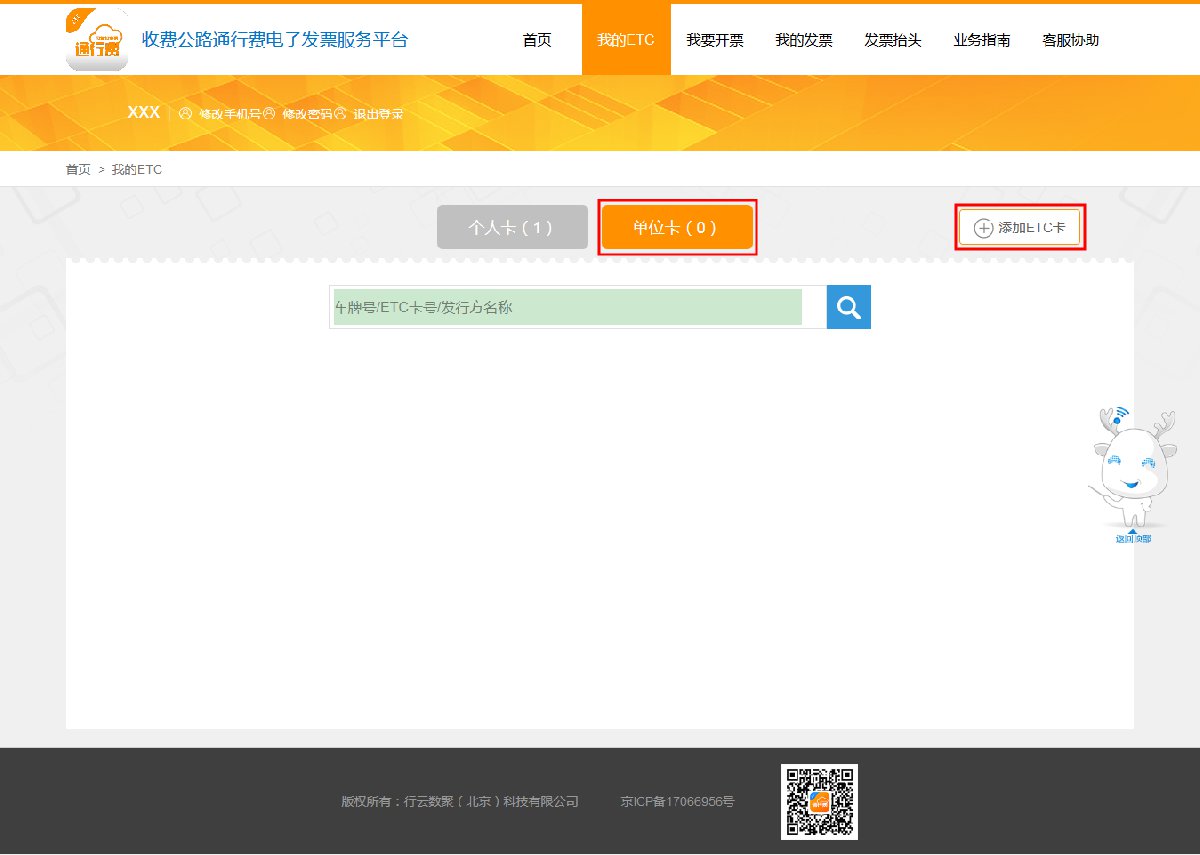Select the 单位卡 (0) tab

click(677, 227)
